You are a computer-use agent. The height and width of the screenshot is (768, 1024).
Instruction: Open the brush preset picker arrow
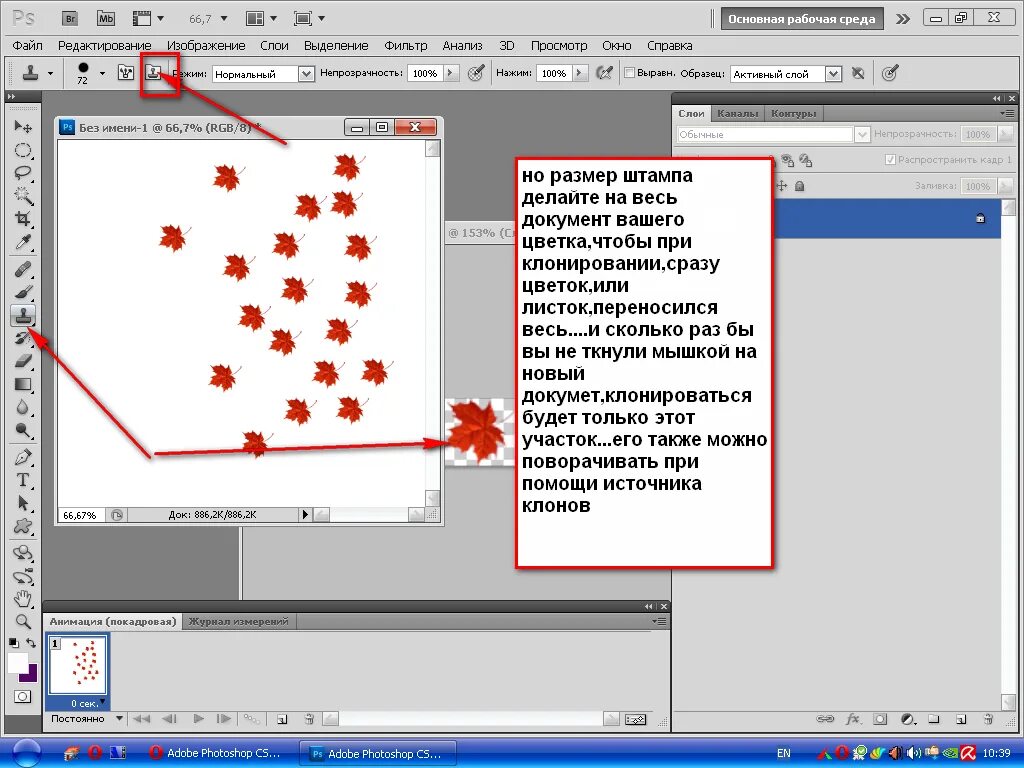pyautogui.click(x=103, y=74)
